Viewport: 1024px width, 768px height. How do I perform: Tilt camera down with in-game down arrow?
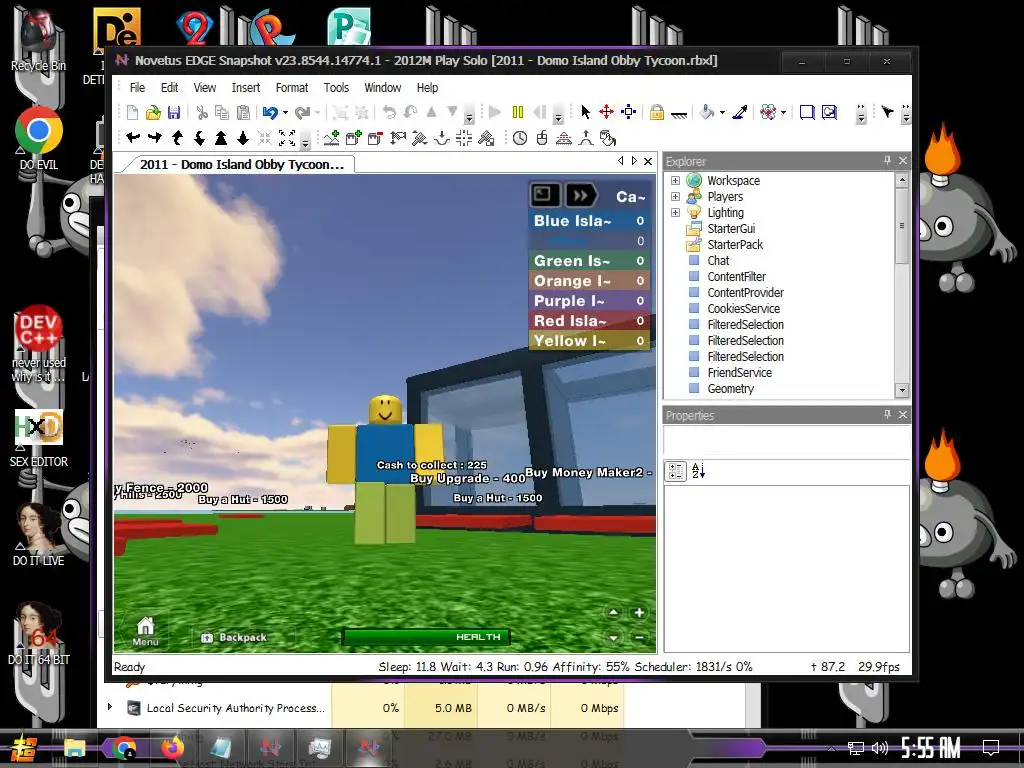pyautogui.click(x=613, y=637)
